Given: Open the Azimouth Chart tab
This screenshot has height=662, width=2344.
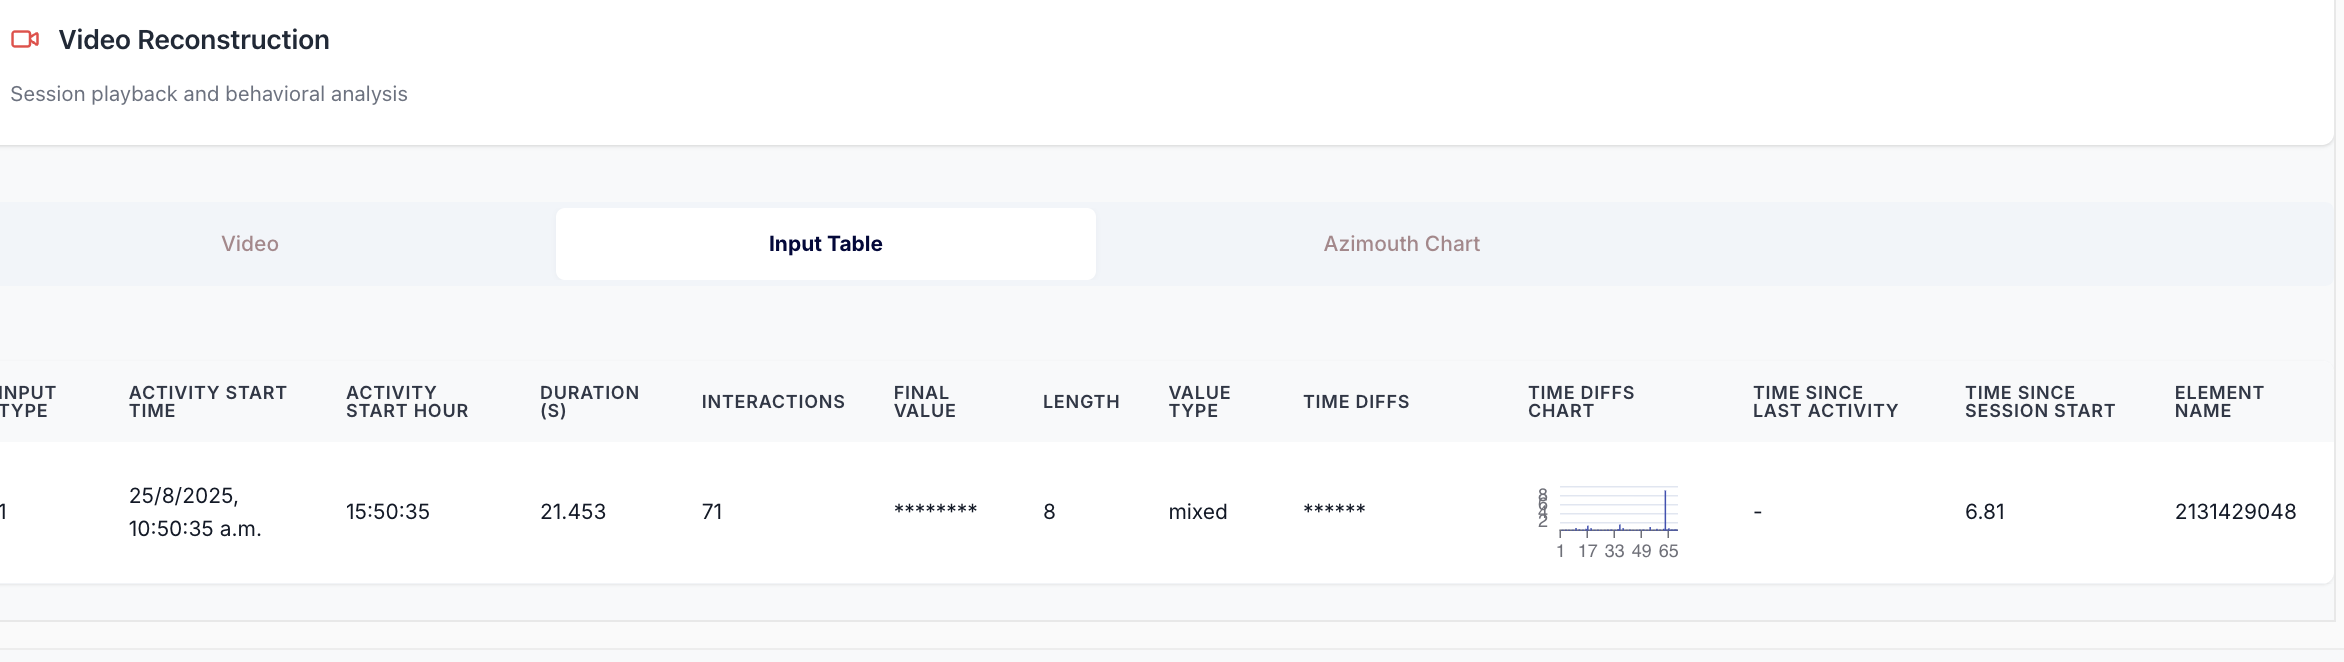Looking at the screenshot, I should coord(1401,244).
